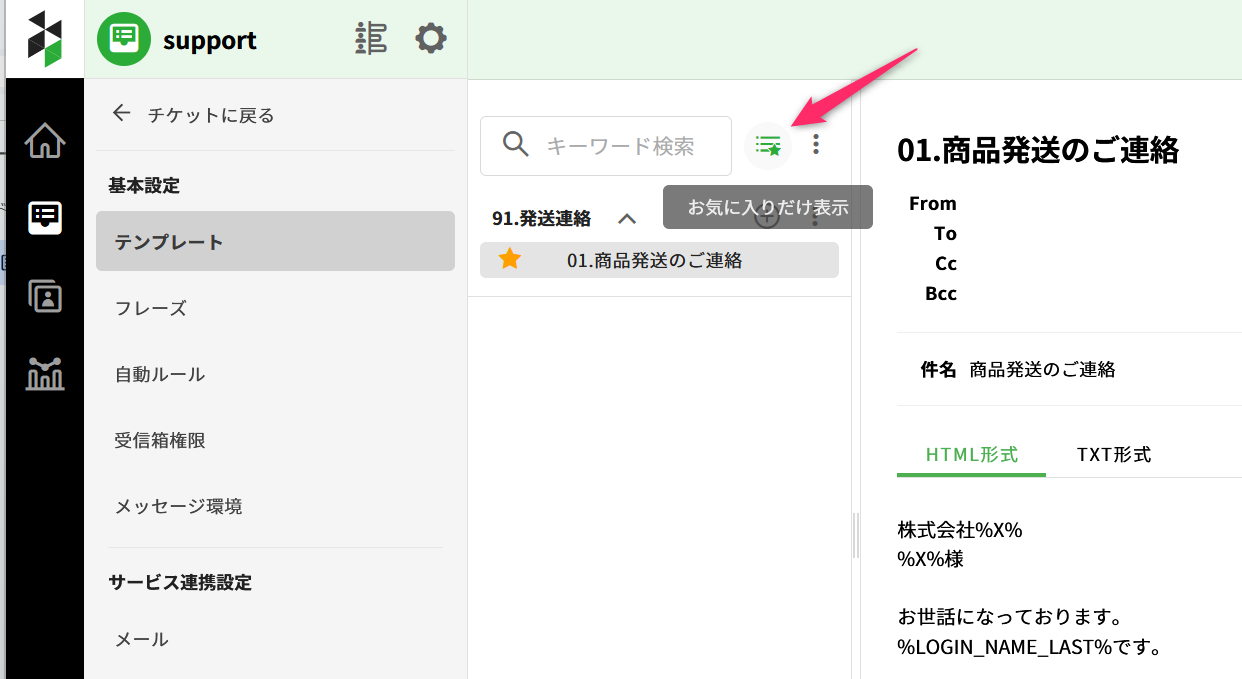The width and height of the screenshot is (1242, 679).
Task: Open the ticket inbox icon in the black sidebar
Action: (45, 216)
